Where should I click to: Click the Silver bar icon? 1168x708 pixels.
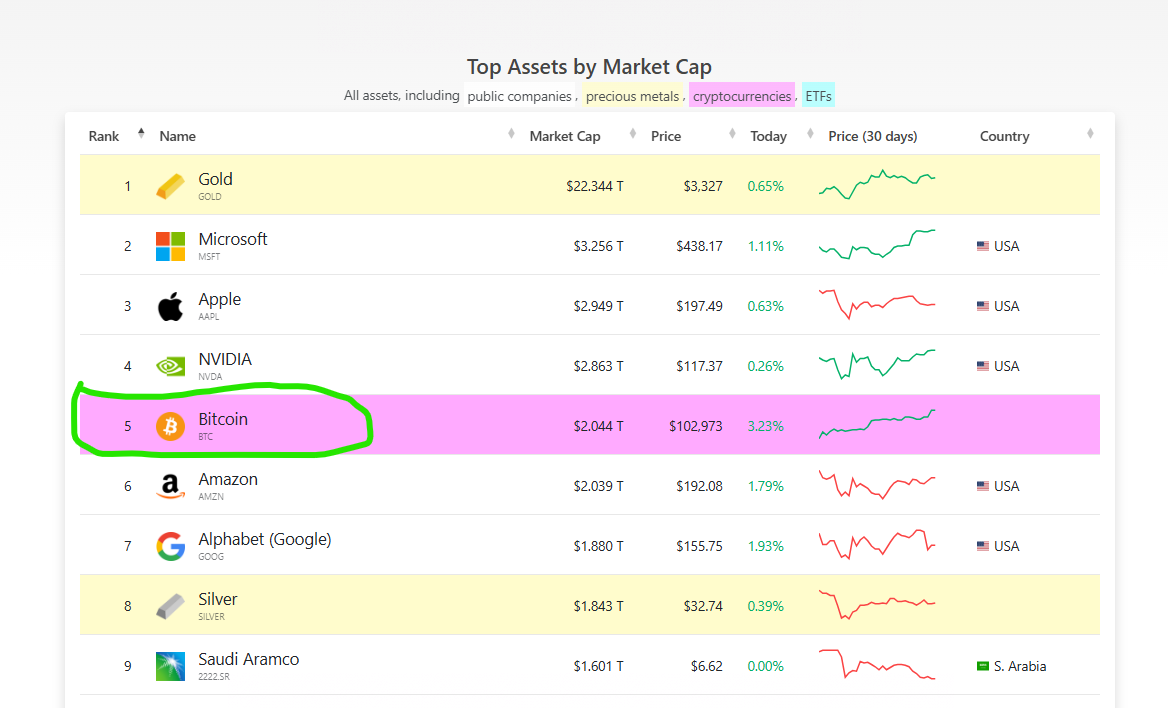[170, 606]
